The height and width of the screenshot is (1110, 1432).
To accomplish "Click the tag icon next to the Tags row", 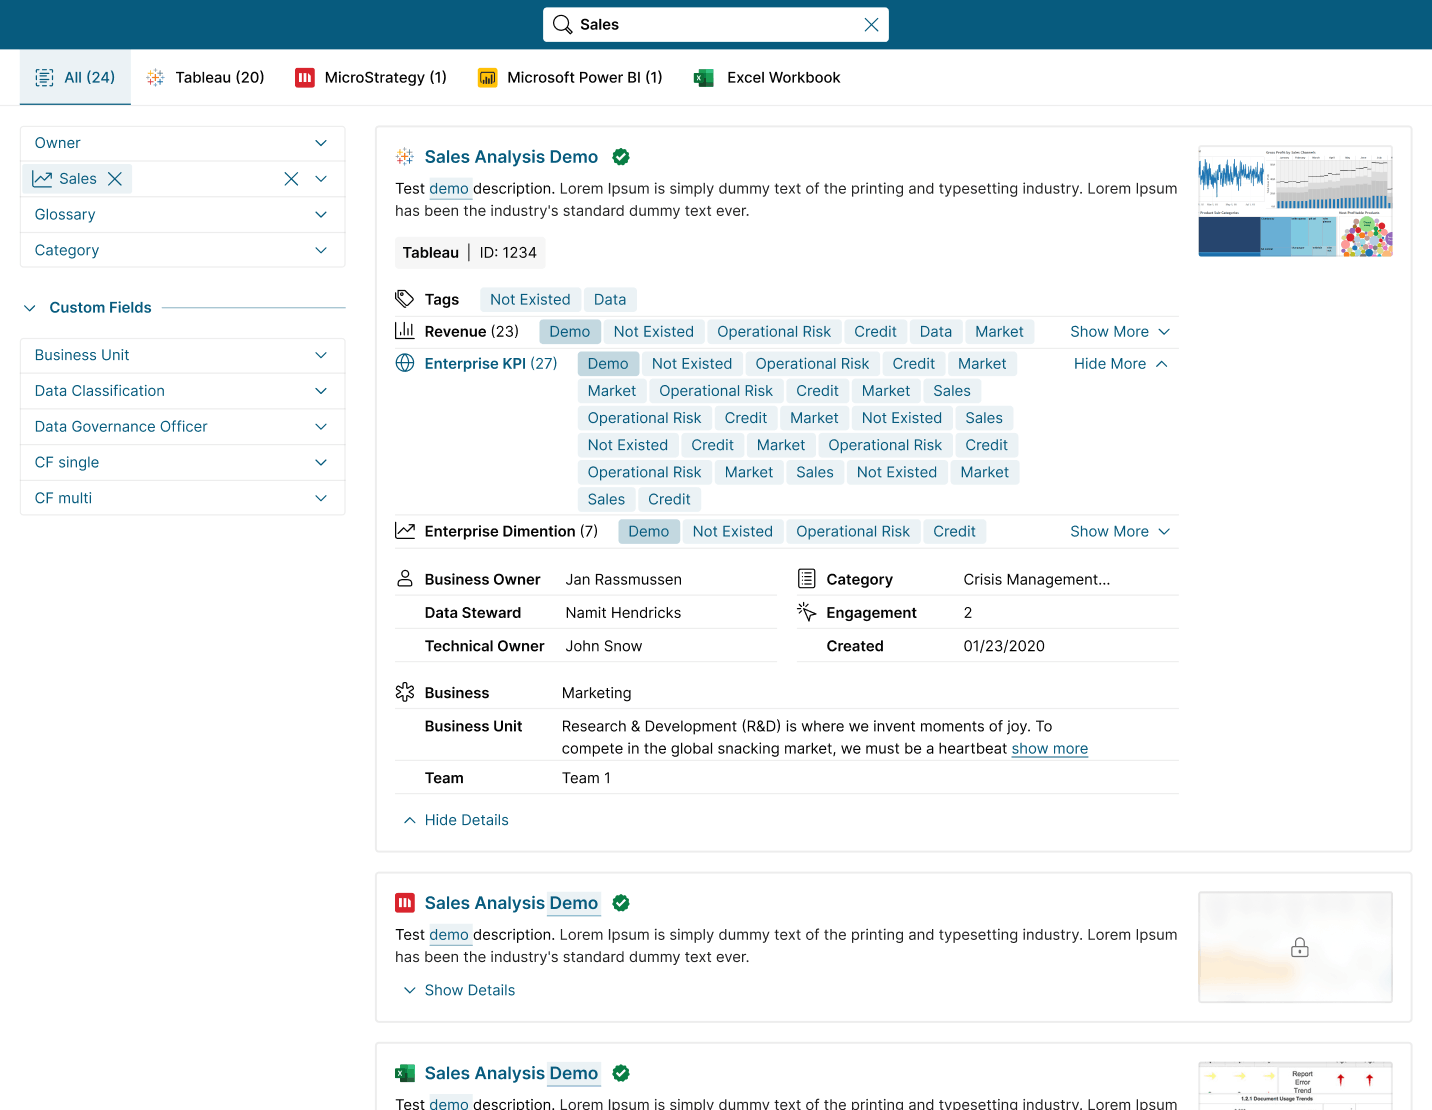I will (x=404, y=298).
